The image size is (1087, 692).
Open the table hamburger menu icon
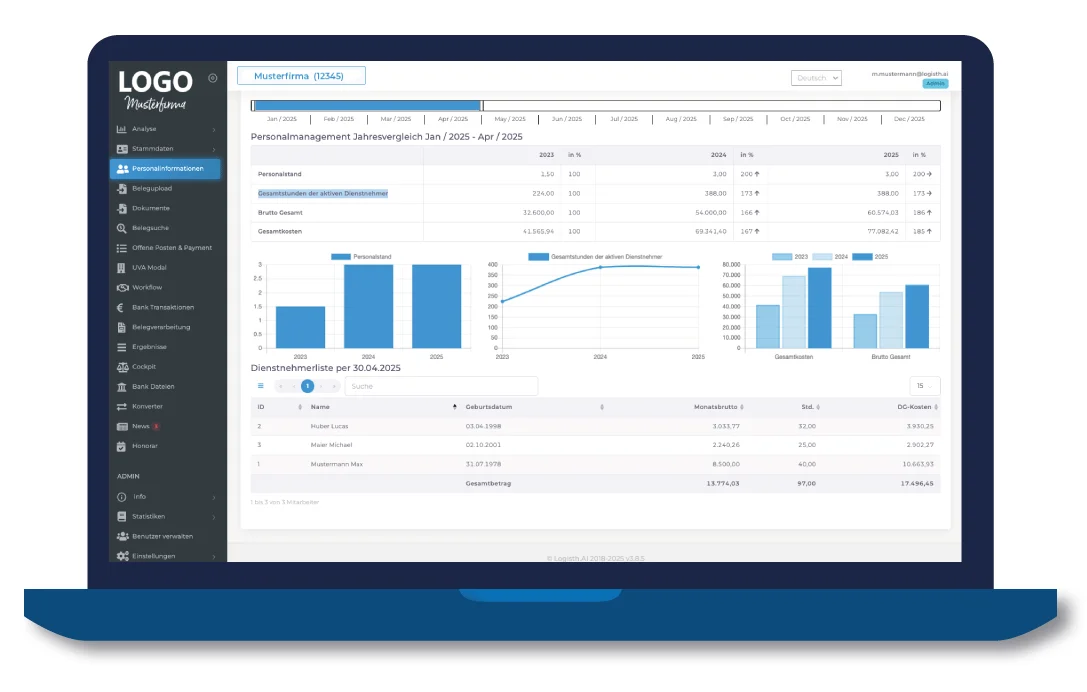[261, 386]
